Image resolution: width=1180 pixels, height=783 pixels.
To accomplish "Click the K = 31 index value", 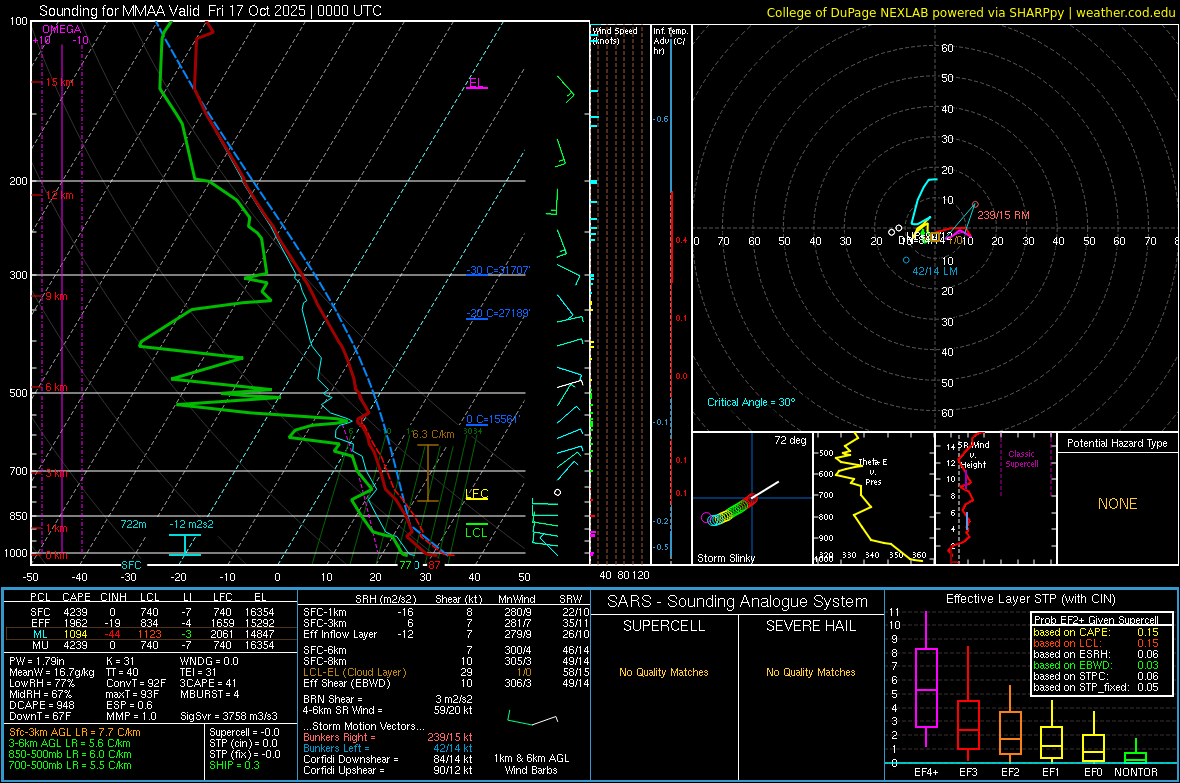I will tap(120, 661).
